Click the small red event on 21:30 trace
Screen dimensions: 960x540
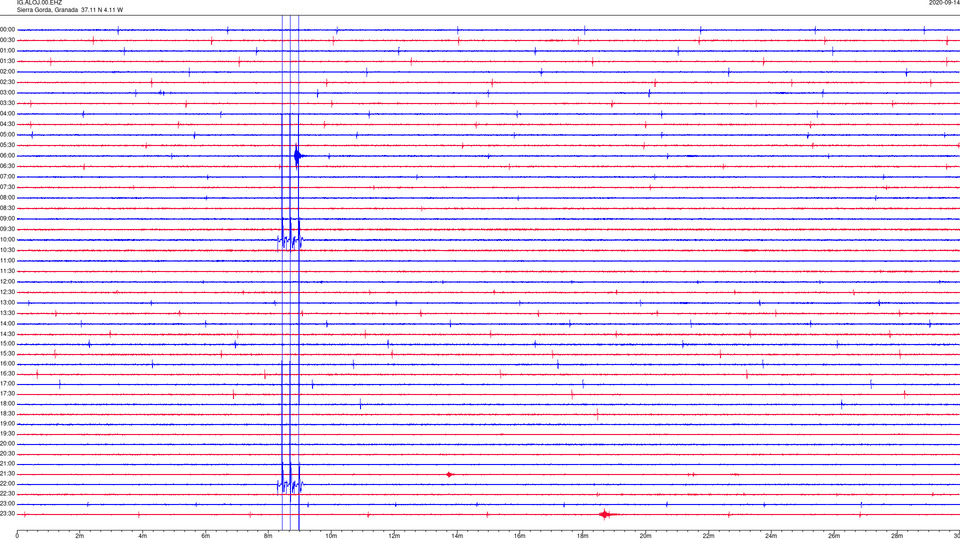click(x=449, y=474)
